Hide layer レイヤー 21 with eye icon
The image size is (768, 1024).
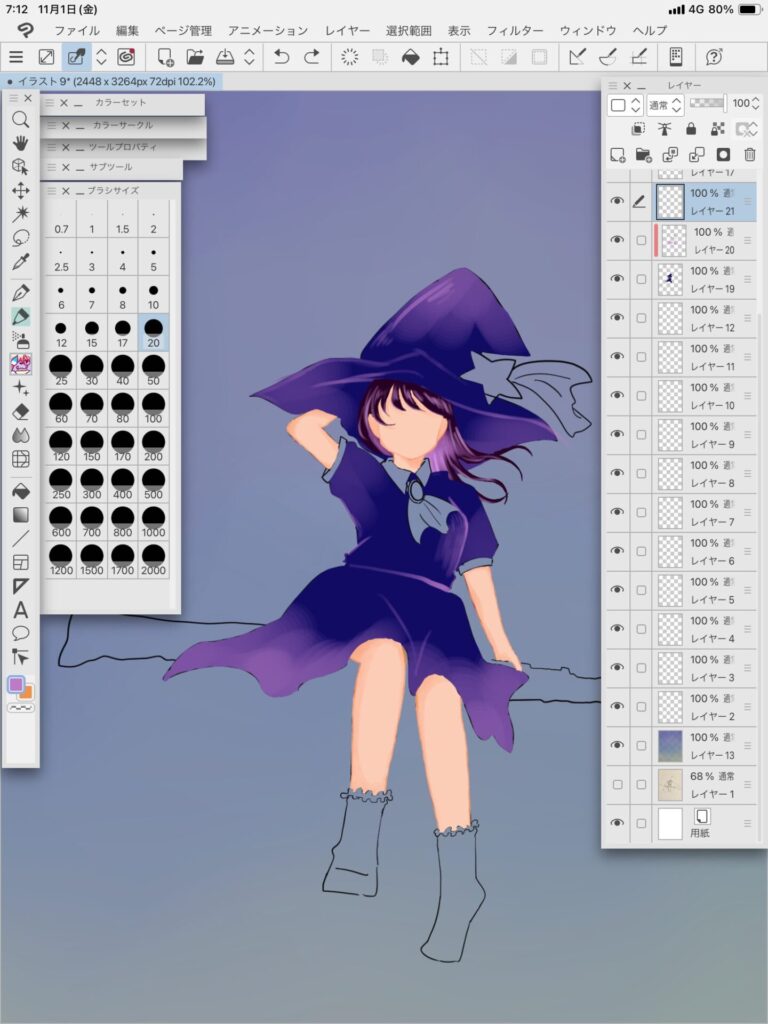[x=617, y=201]
